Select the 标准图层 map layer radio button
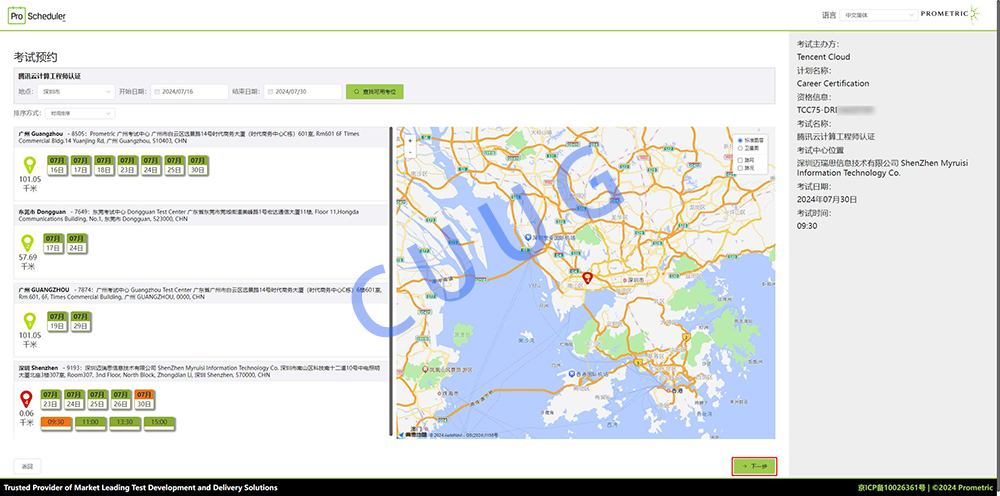 740,140
